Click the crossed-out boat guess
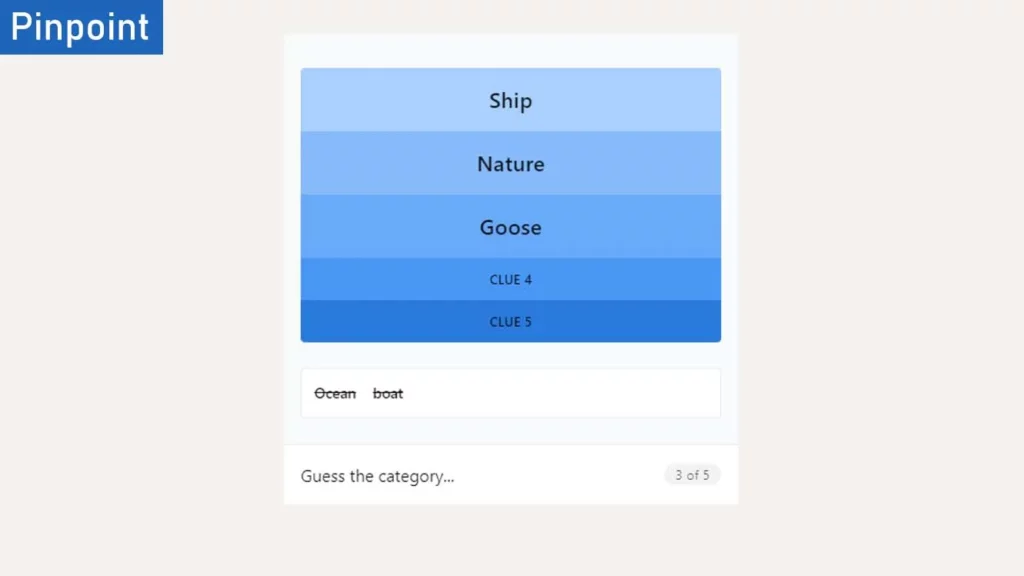The width and height of the screenshot is (1024, 576). coord(388,394)
